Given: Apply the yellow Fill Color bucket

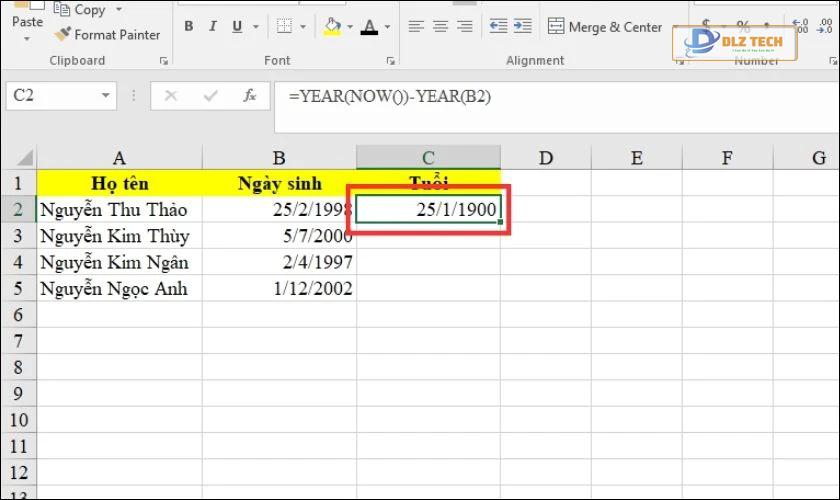Looking at the screenshot, I should 333,26.
